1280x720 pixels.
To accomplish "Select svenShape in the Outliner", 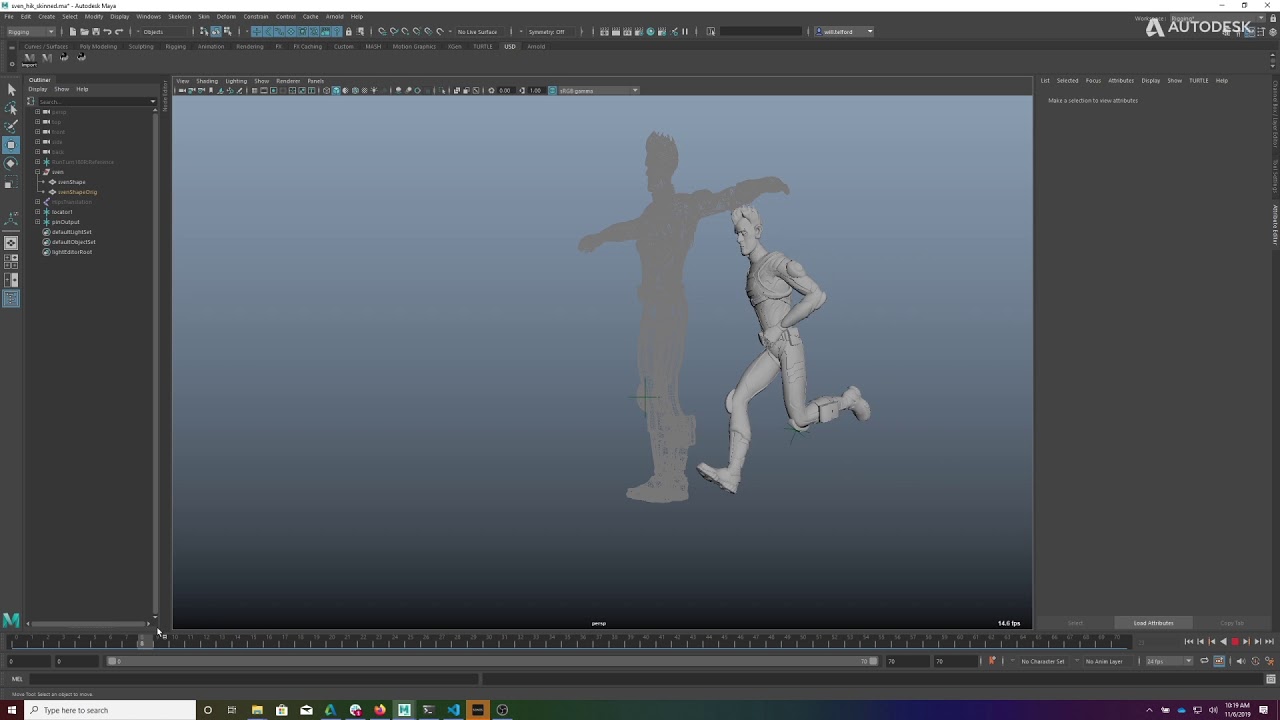I will pyautogui.click(x=72, y=182).
